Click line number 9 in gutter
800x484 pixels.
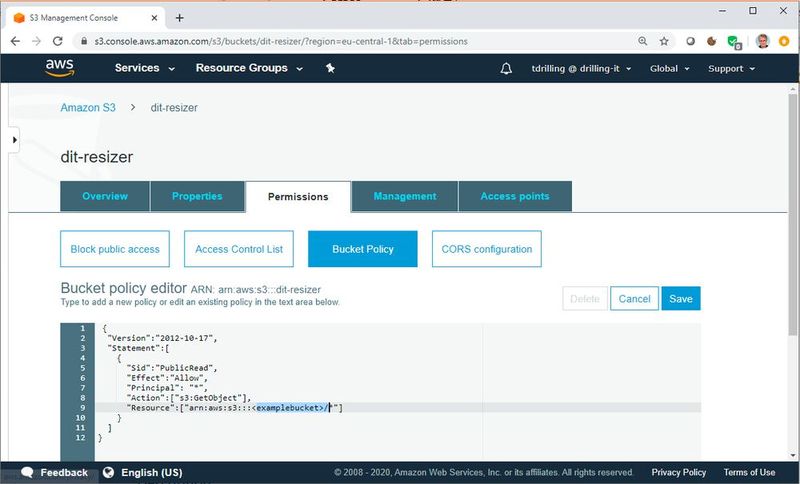click(x=83, y=407)
